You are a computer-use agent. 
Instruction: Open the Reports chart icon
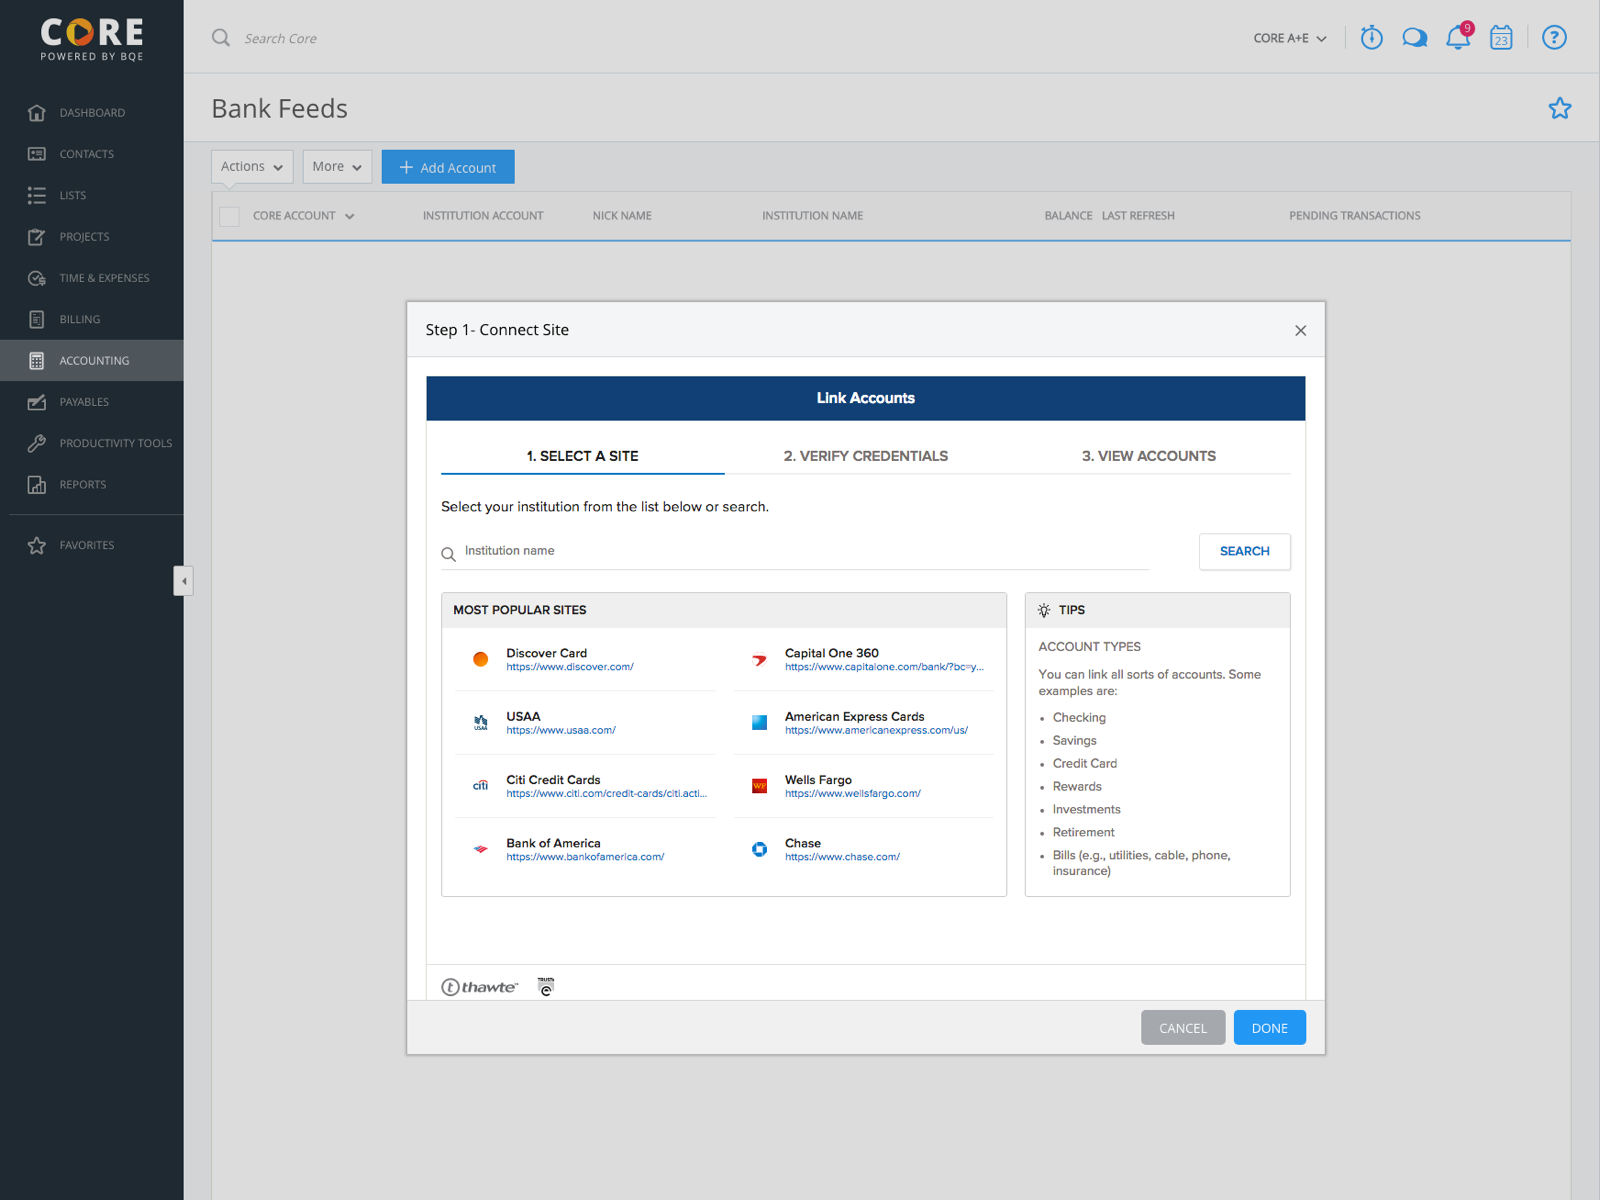[x=37, y=485]
